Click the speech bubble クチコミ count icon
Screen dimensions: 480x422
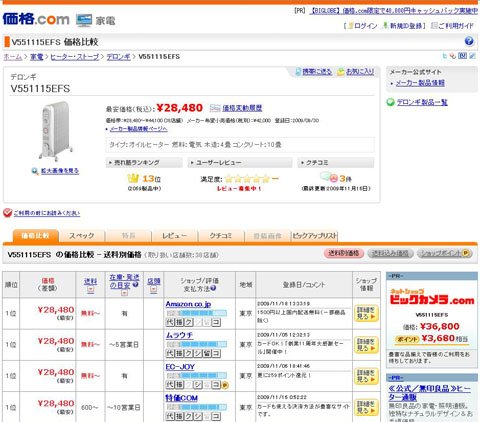pos(329,177)
